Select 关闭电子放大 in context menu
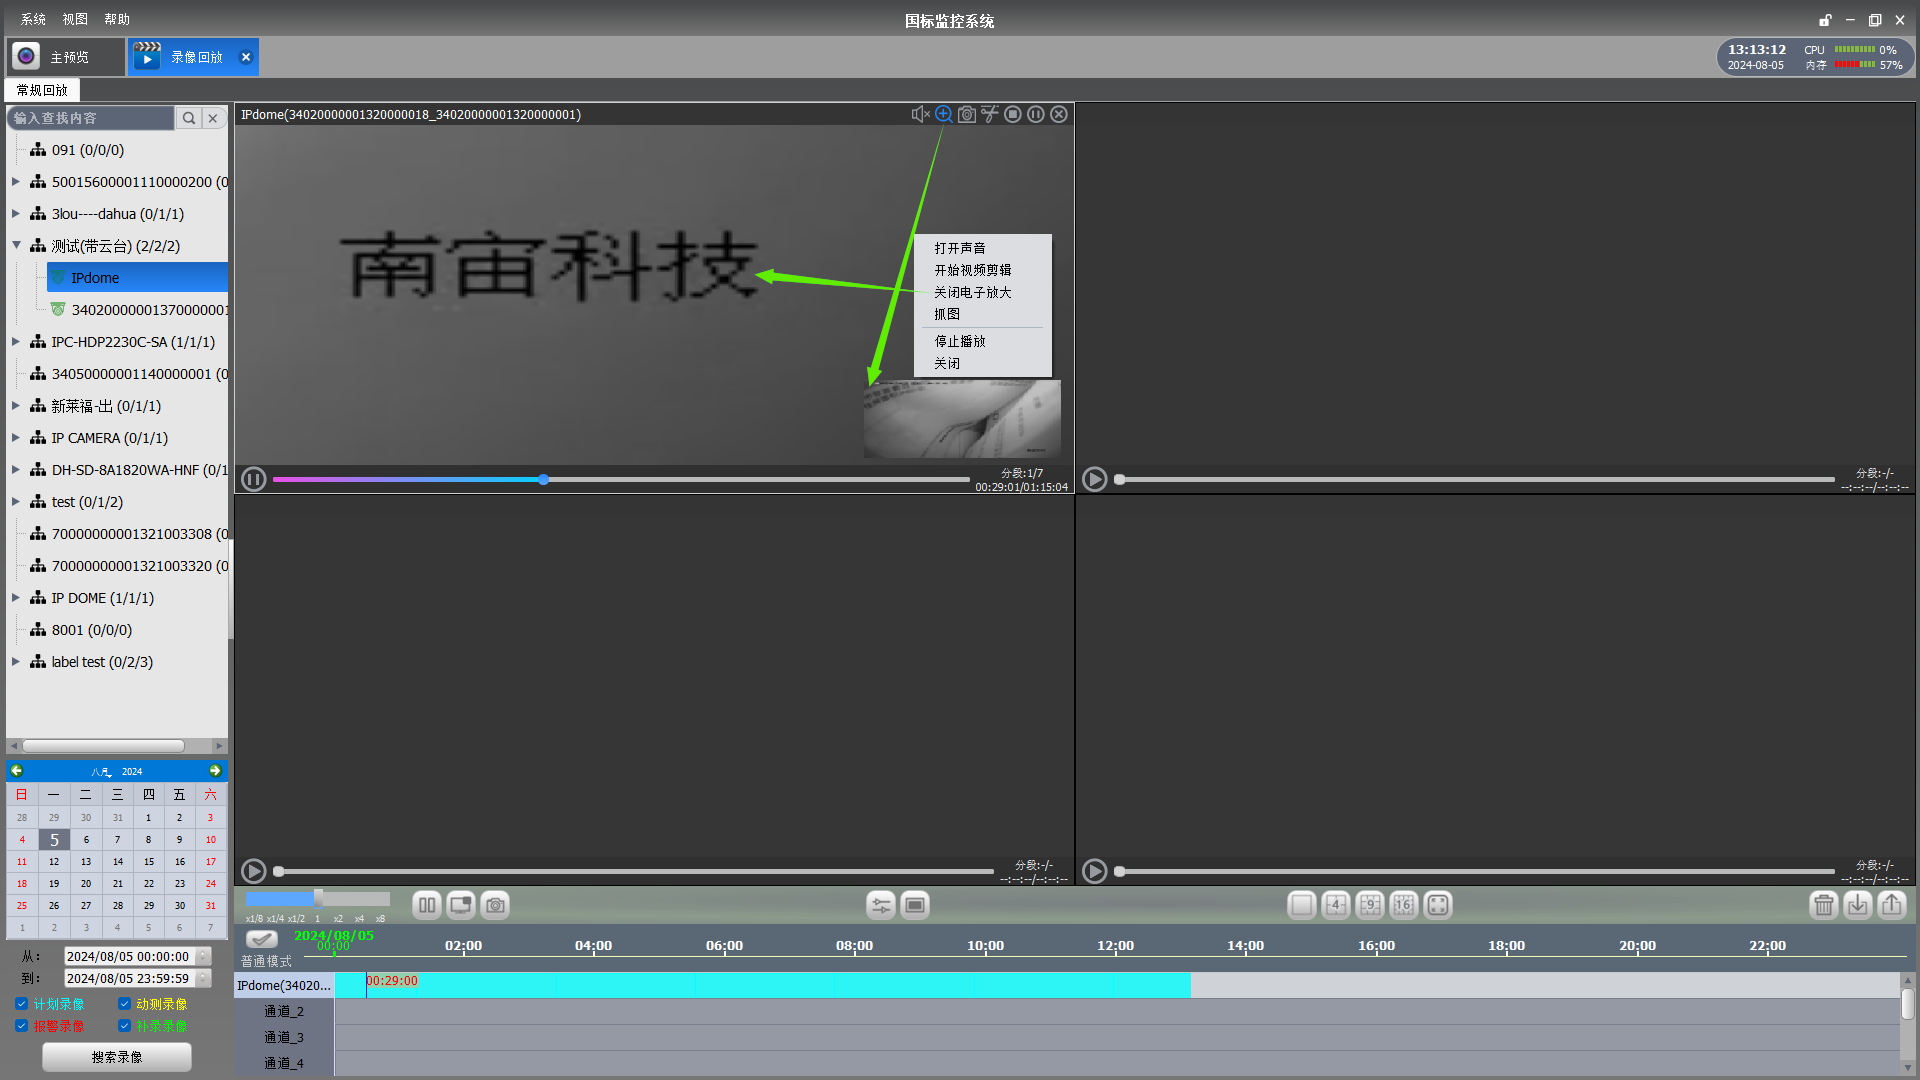1920x1080 pixels. coord(972,292)
